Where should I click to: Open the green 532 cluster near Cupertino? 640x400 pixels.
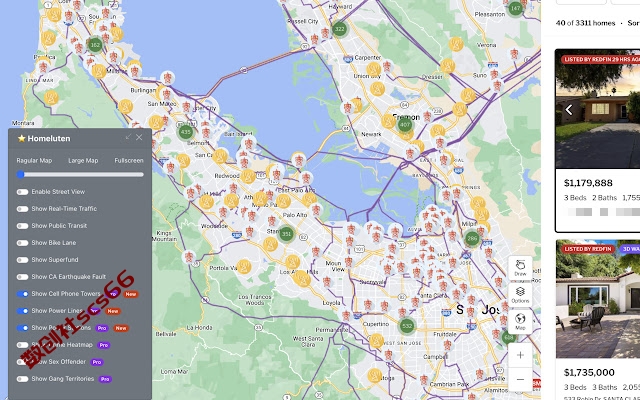click(x=407, y=326)
